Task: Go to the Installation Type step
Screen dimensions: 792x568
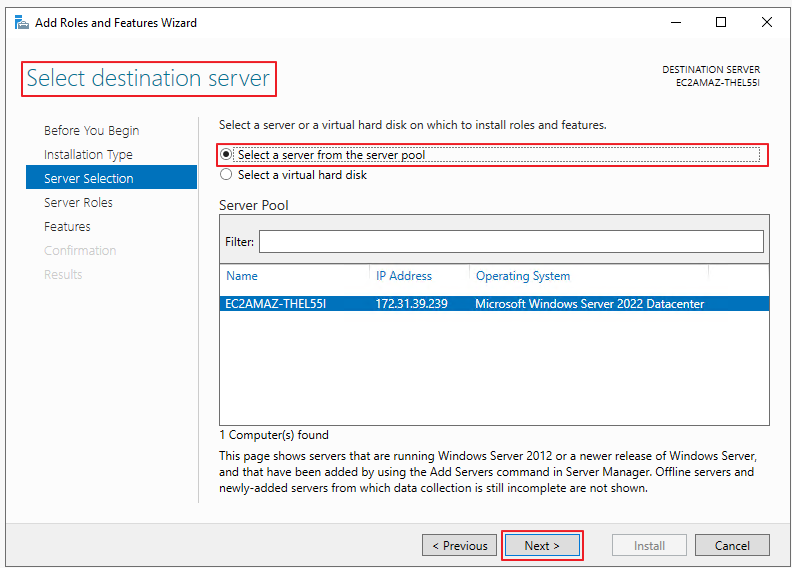Action: (88, 154)
